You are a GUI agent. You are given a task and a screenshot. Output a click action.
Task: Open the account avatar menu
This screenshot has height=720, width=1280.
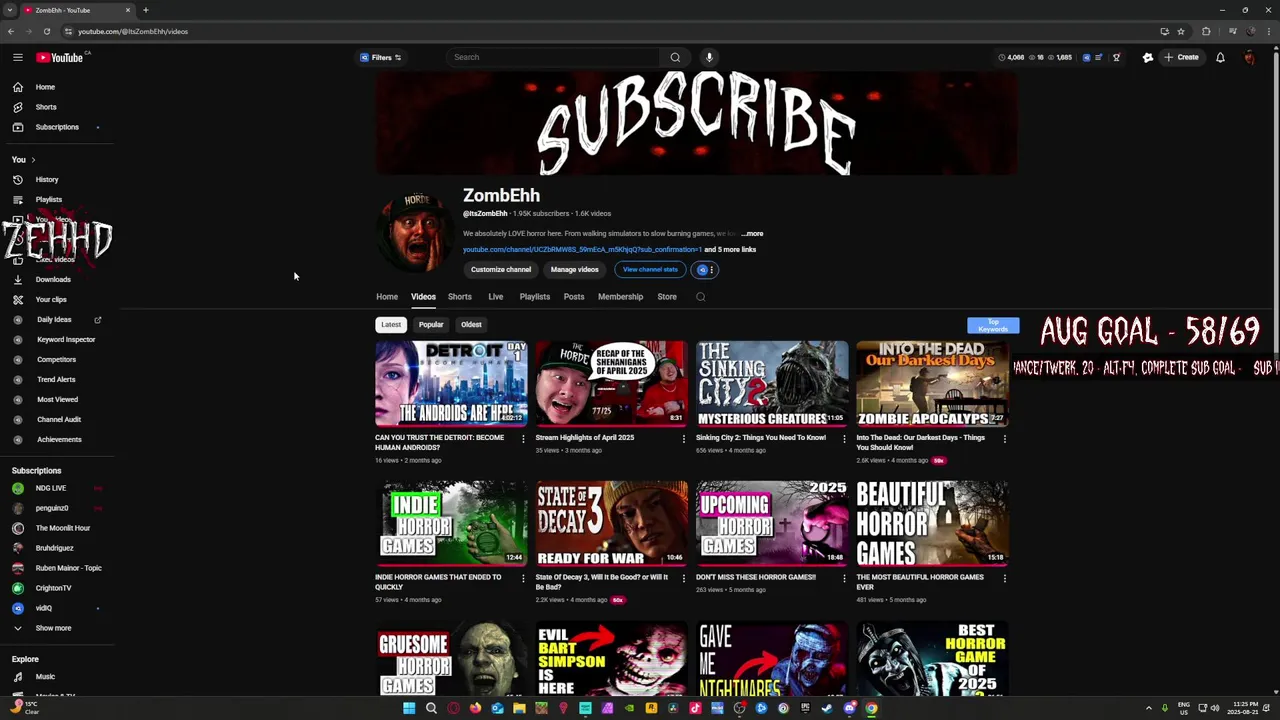(x=1250, y=57)
